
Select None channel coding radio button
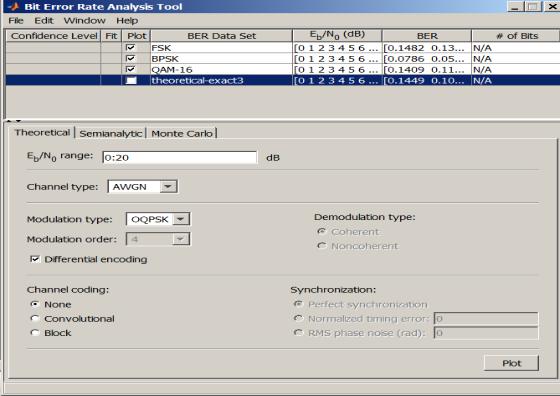[34, 304]
